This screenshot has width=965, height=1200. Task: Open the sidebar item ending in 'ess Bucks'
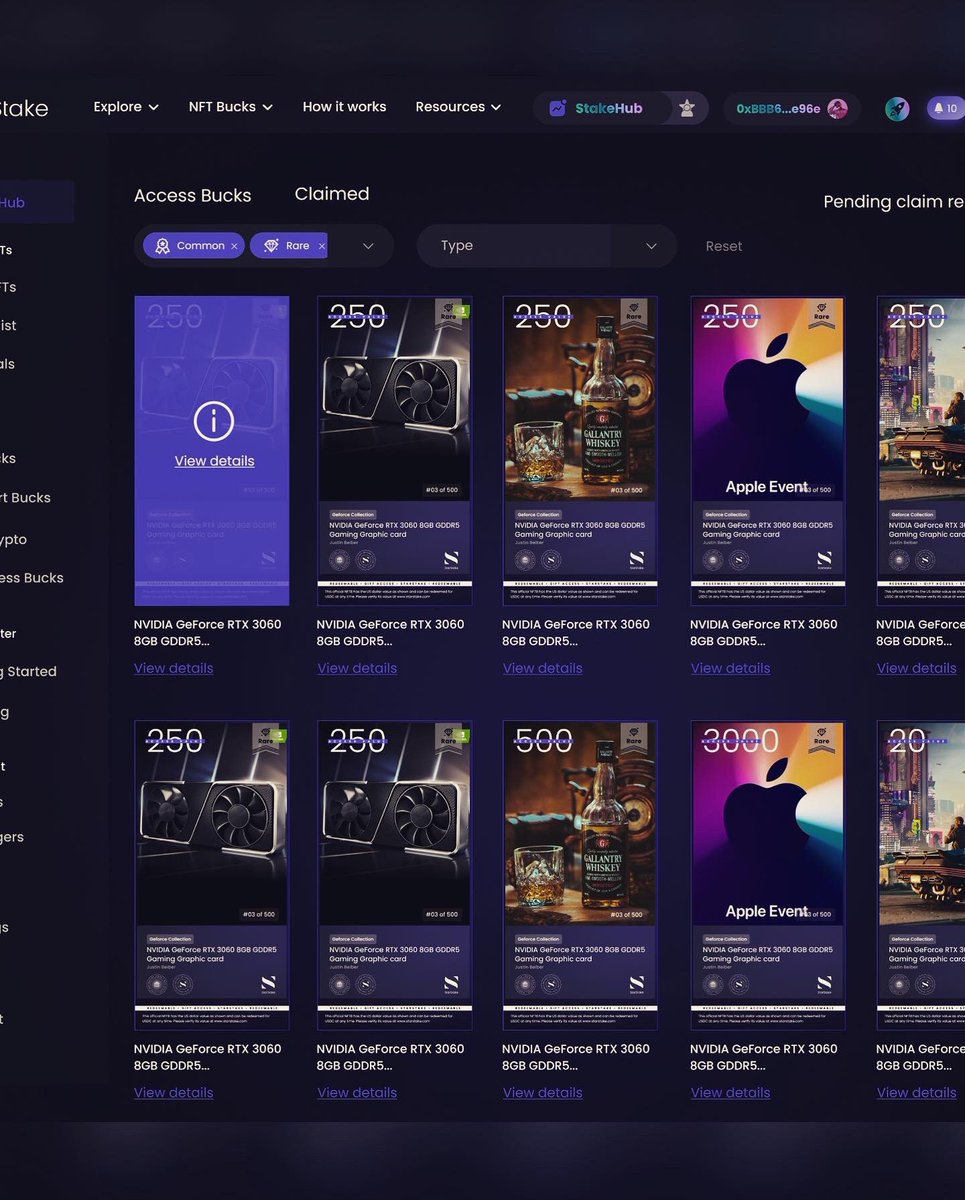click(32, 578)
